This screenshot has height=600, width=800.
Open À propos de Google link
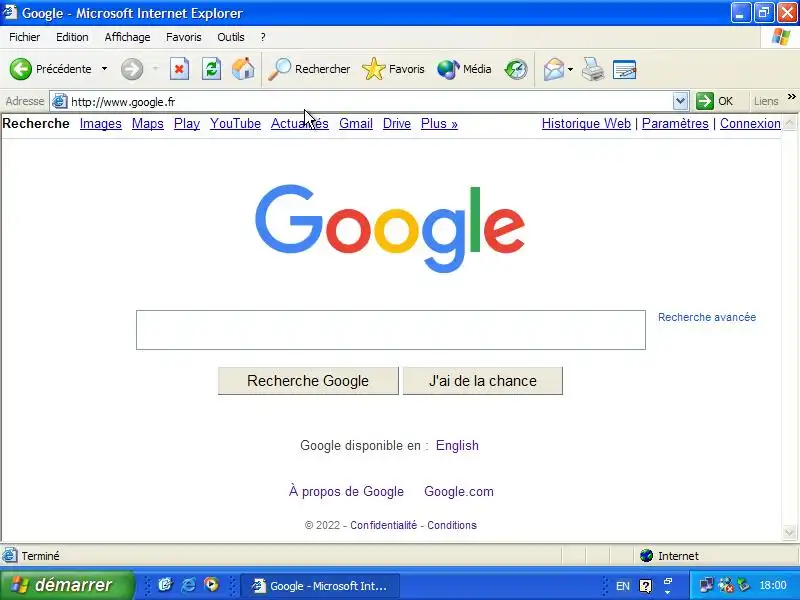coord(346,491)
